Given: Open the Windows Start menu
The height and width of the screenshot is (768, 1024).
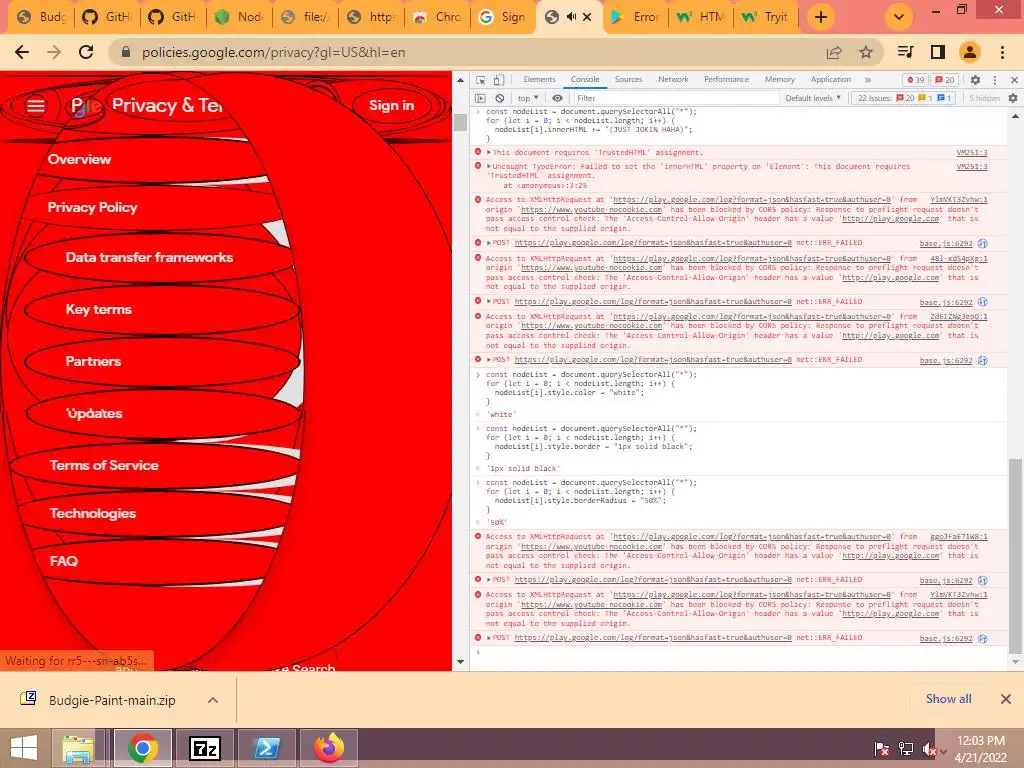Looking at the screenshot, I should (x=24, y=748).
